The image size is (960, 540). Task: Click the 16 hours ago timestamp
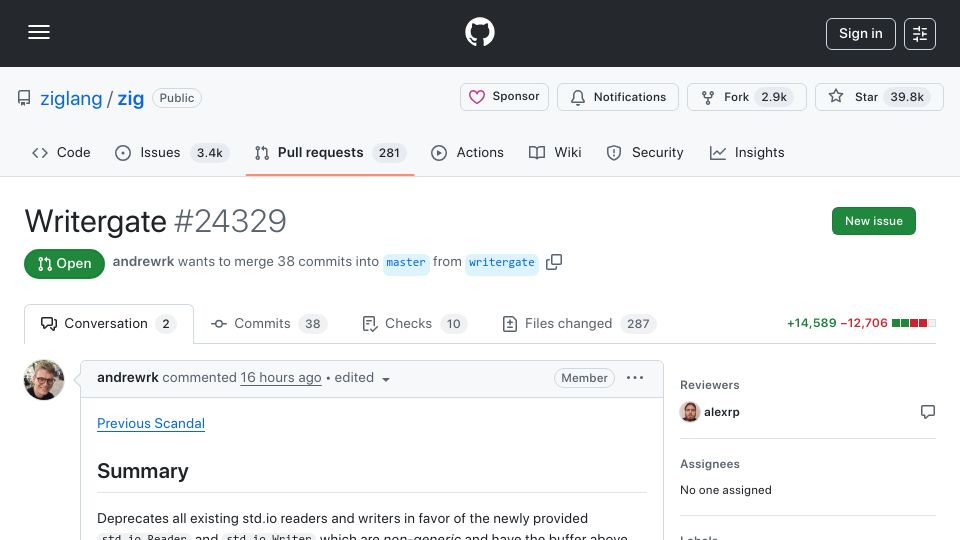point(280,378)
